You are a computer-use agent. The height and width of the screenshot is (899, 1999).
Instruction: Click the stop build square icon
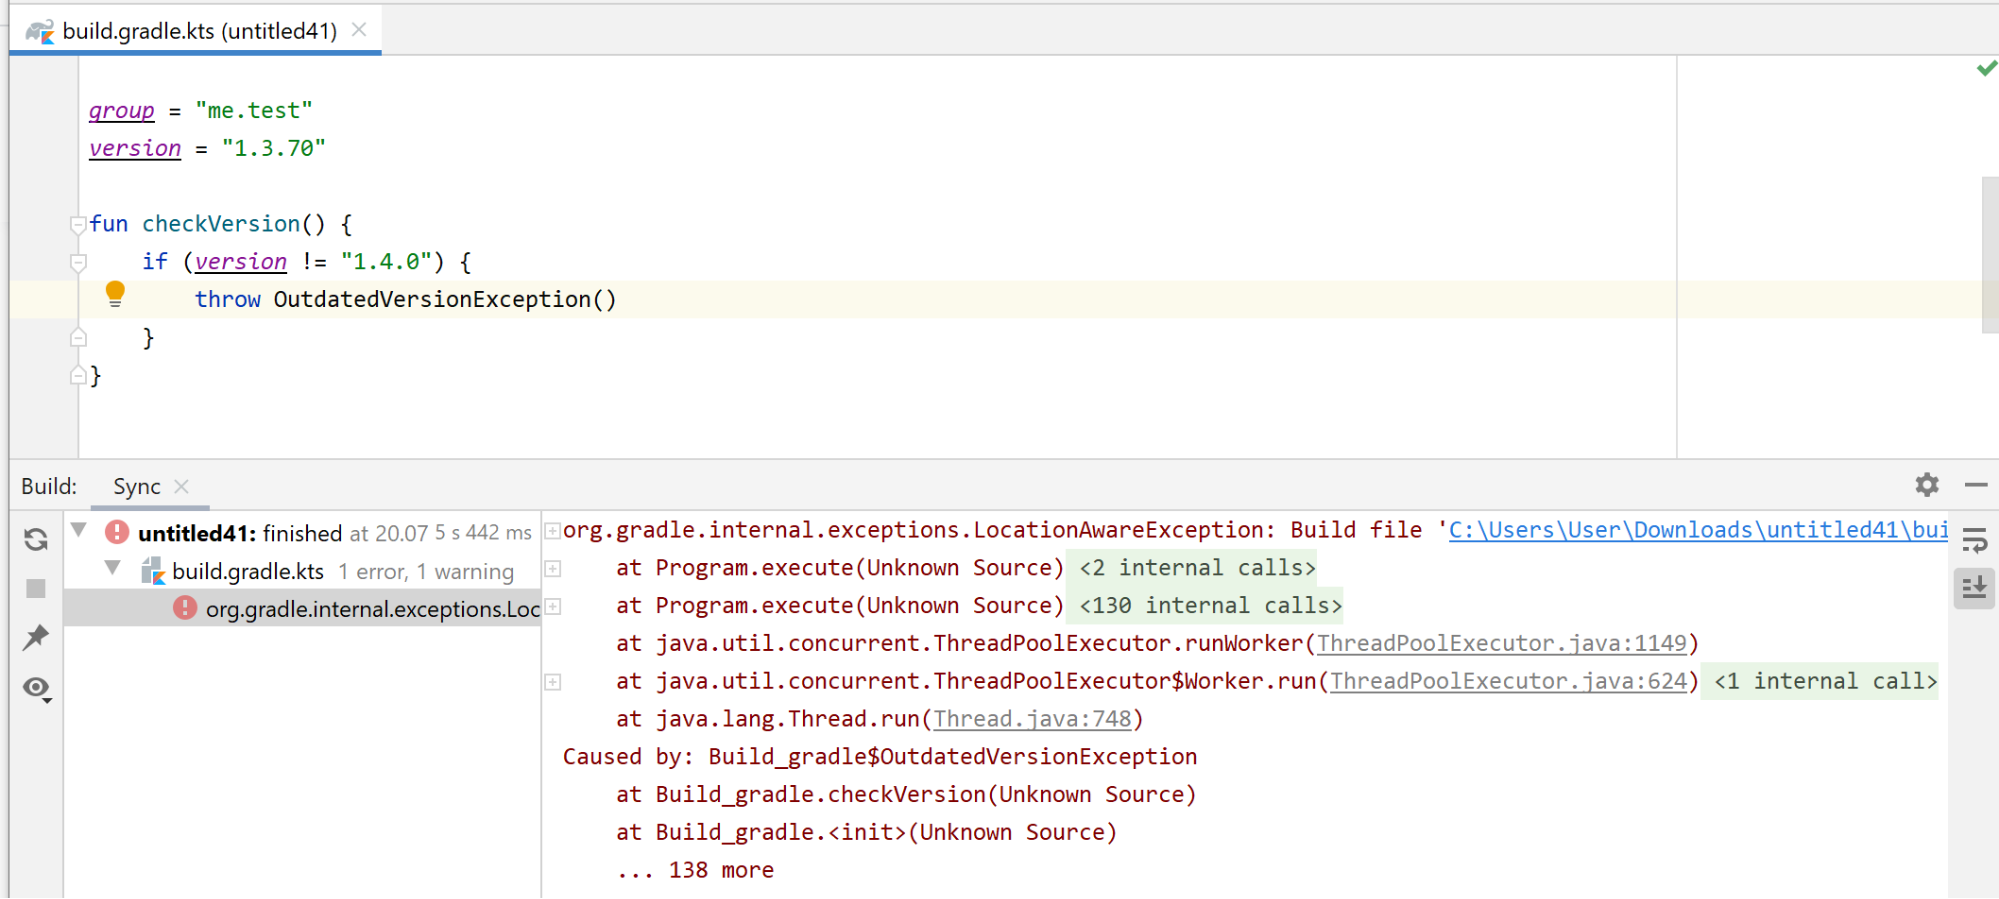(36, 588)
